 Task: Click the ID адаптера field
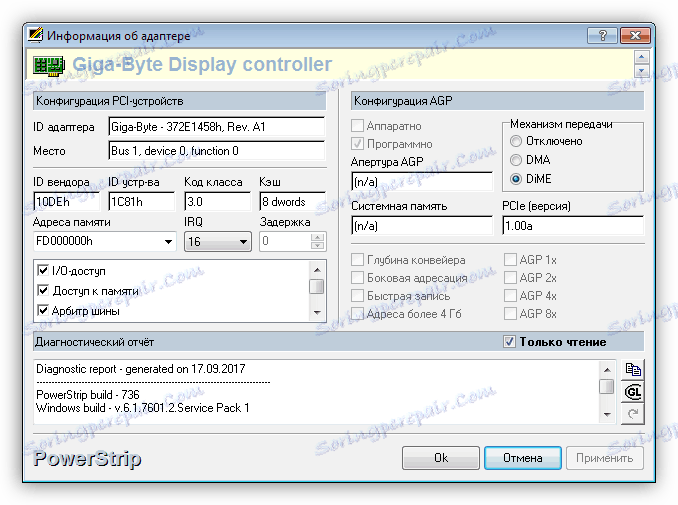pyautogui.click(x=217, y=127)
